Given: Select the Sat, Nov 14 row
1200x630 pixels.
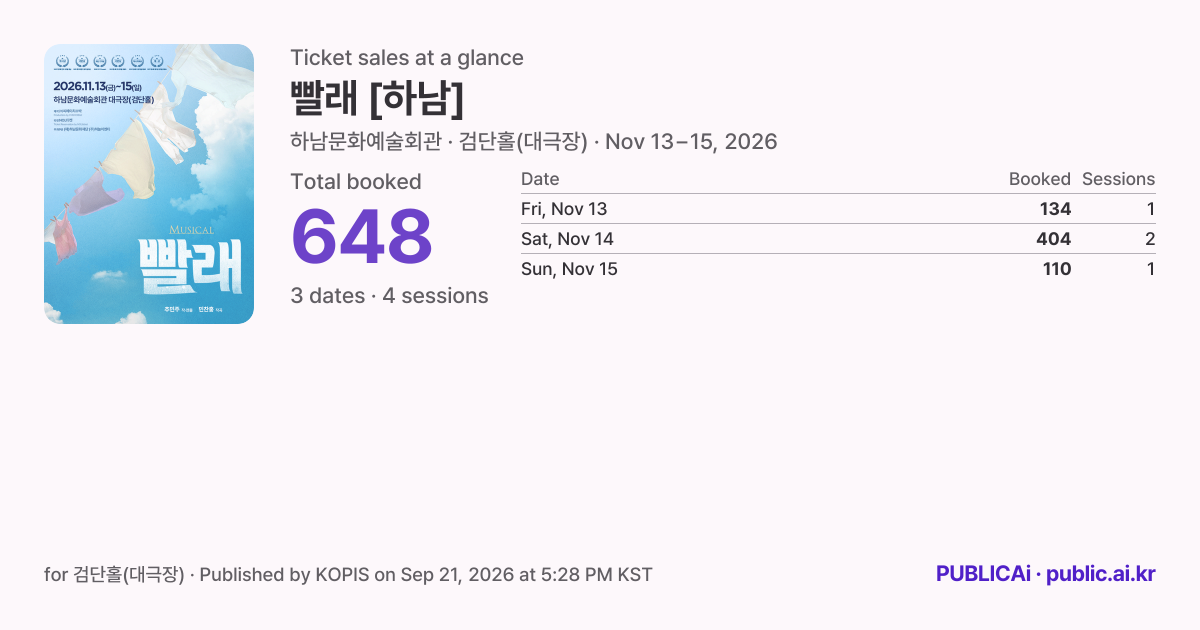Looking at the screenshot, I should pyautogui.click(x=838, y=239).
